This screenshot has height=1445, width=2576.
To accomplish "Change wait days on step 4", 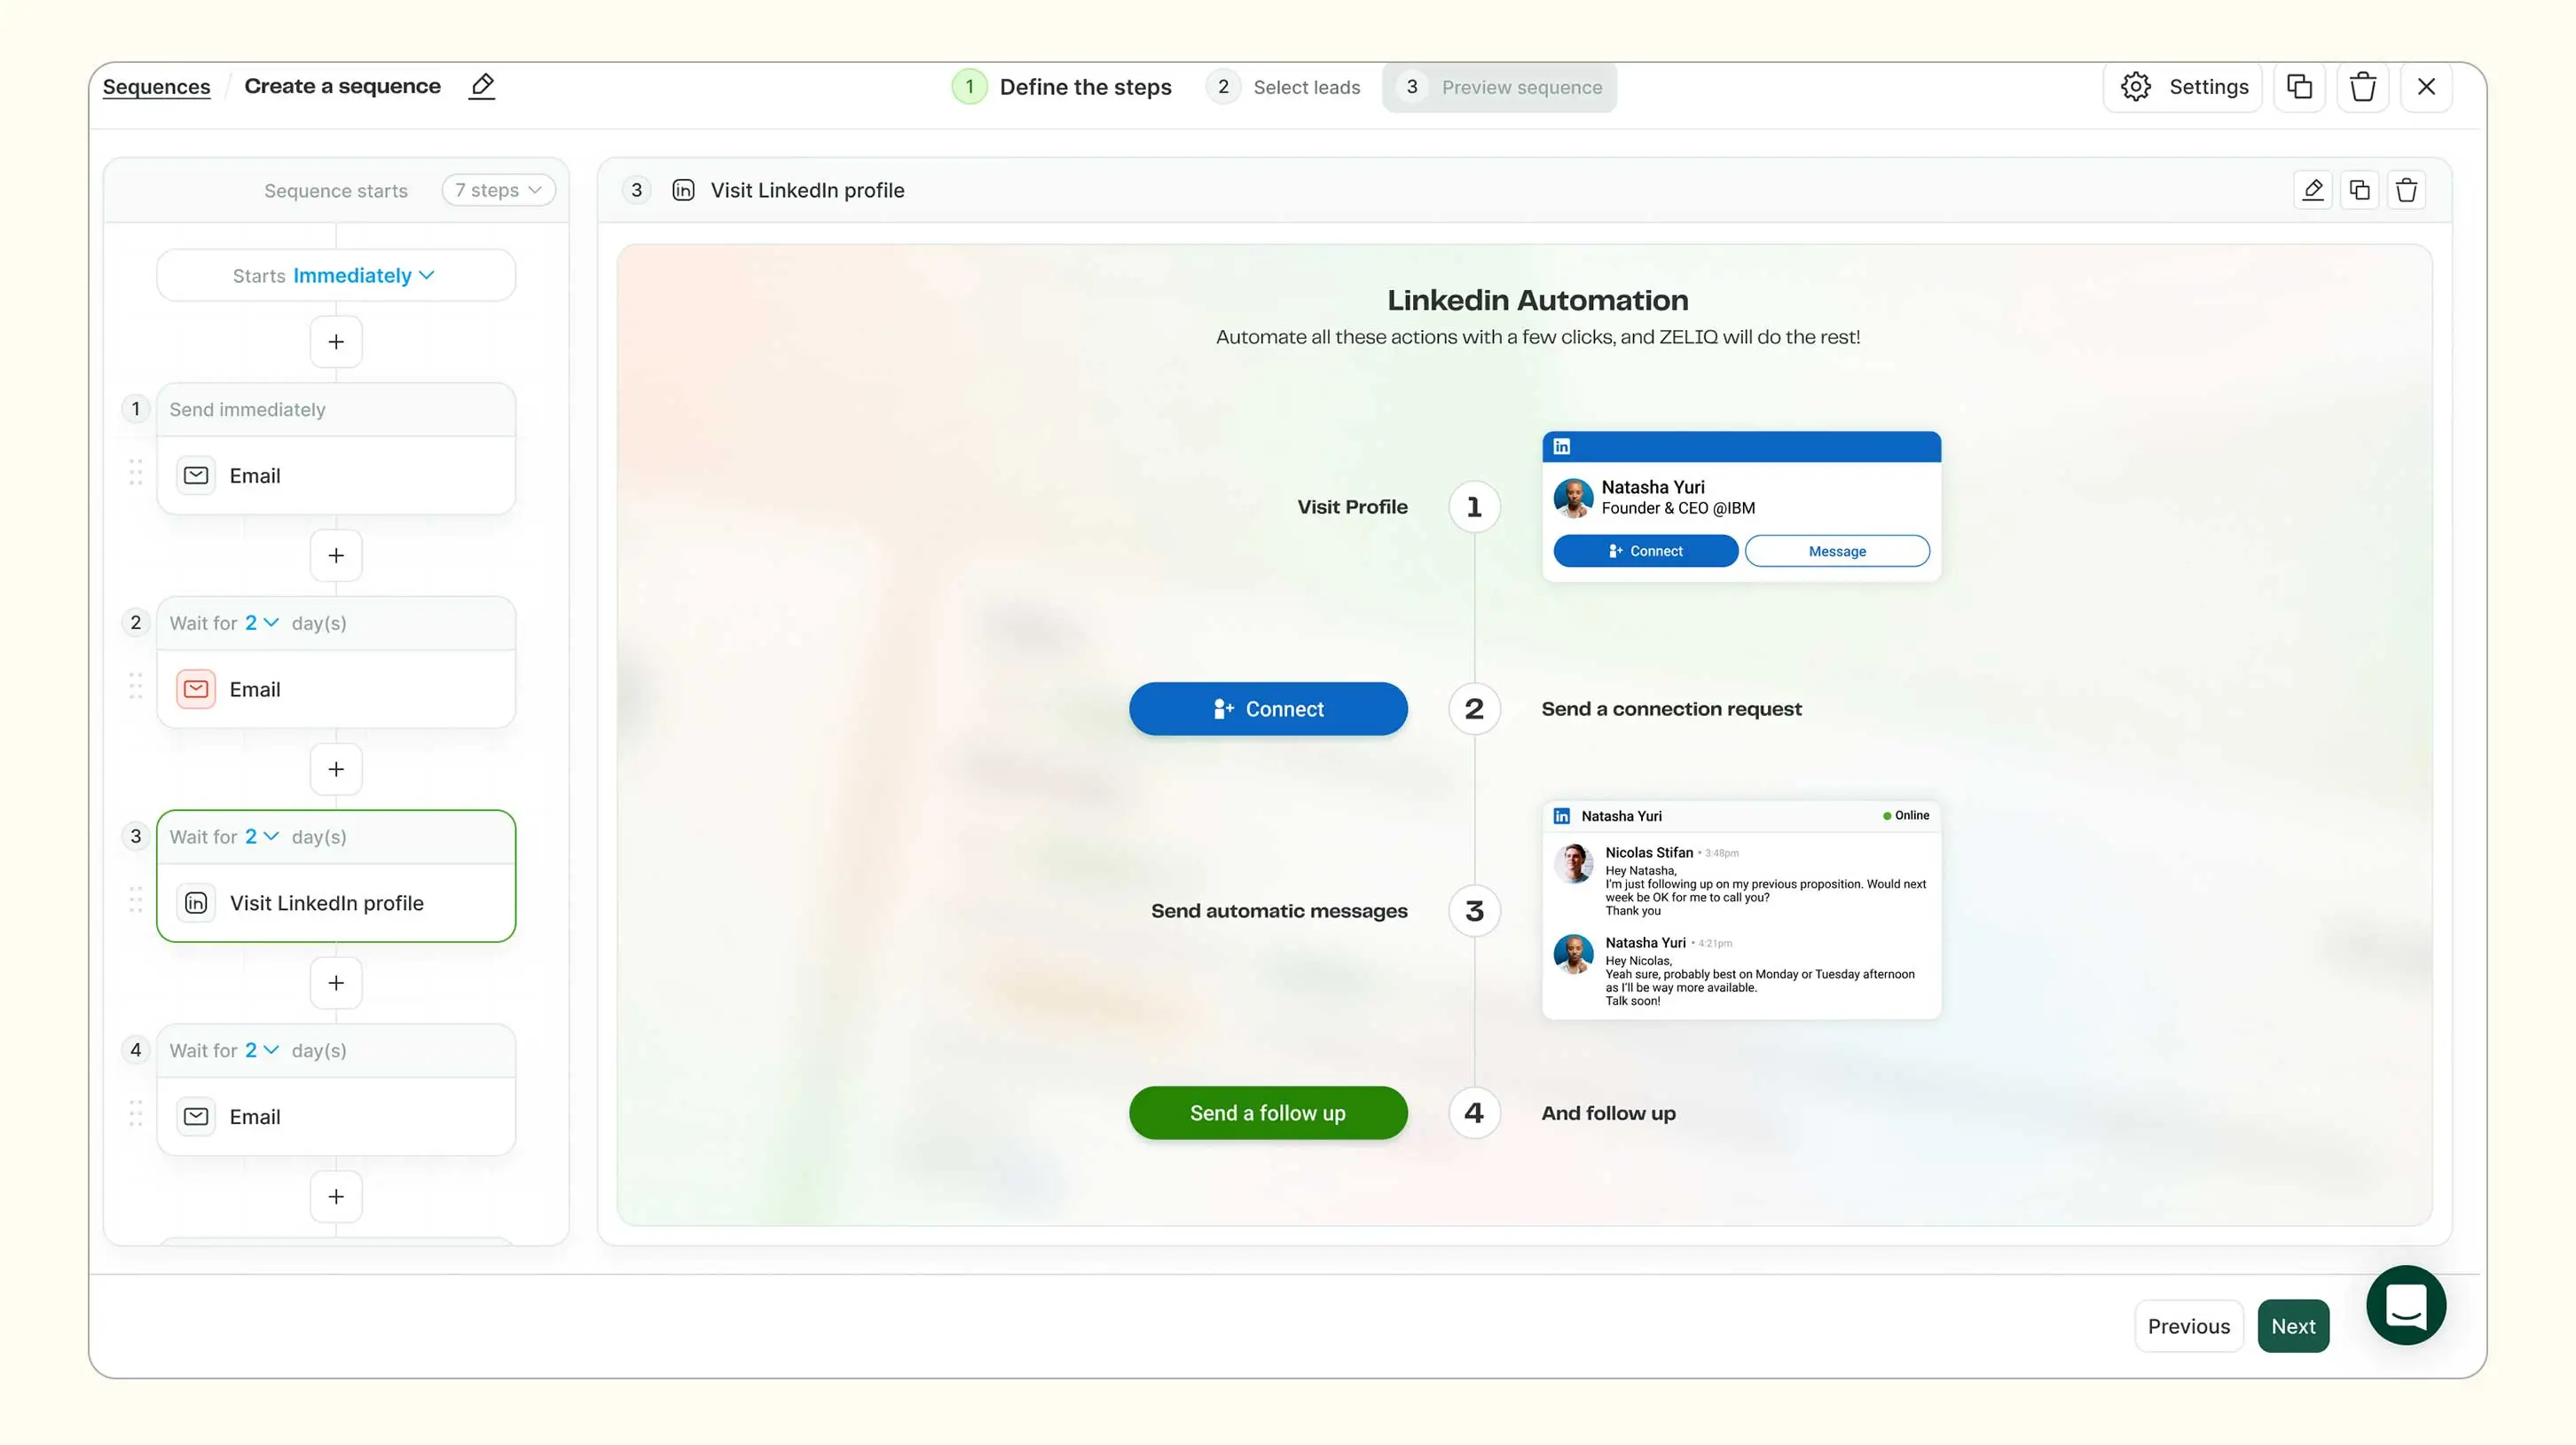I will (261, 1050).
